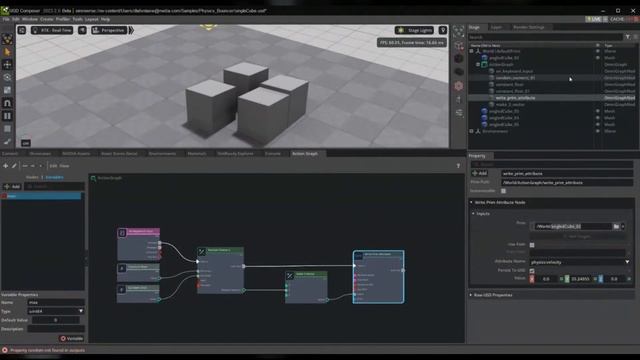Image resolution: width=640 pixels, height=360 pixels.
Task: Expand the viewport toolbar double-chevron
Action: [x=131, y=30]
